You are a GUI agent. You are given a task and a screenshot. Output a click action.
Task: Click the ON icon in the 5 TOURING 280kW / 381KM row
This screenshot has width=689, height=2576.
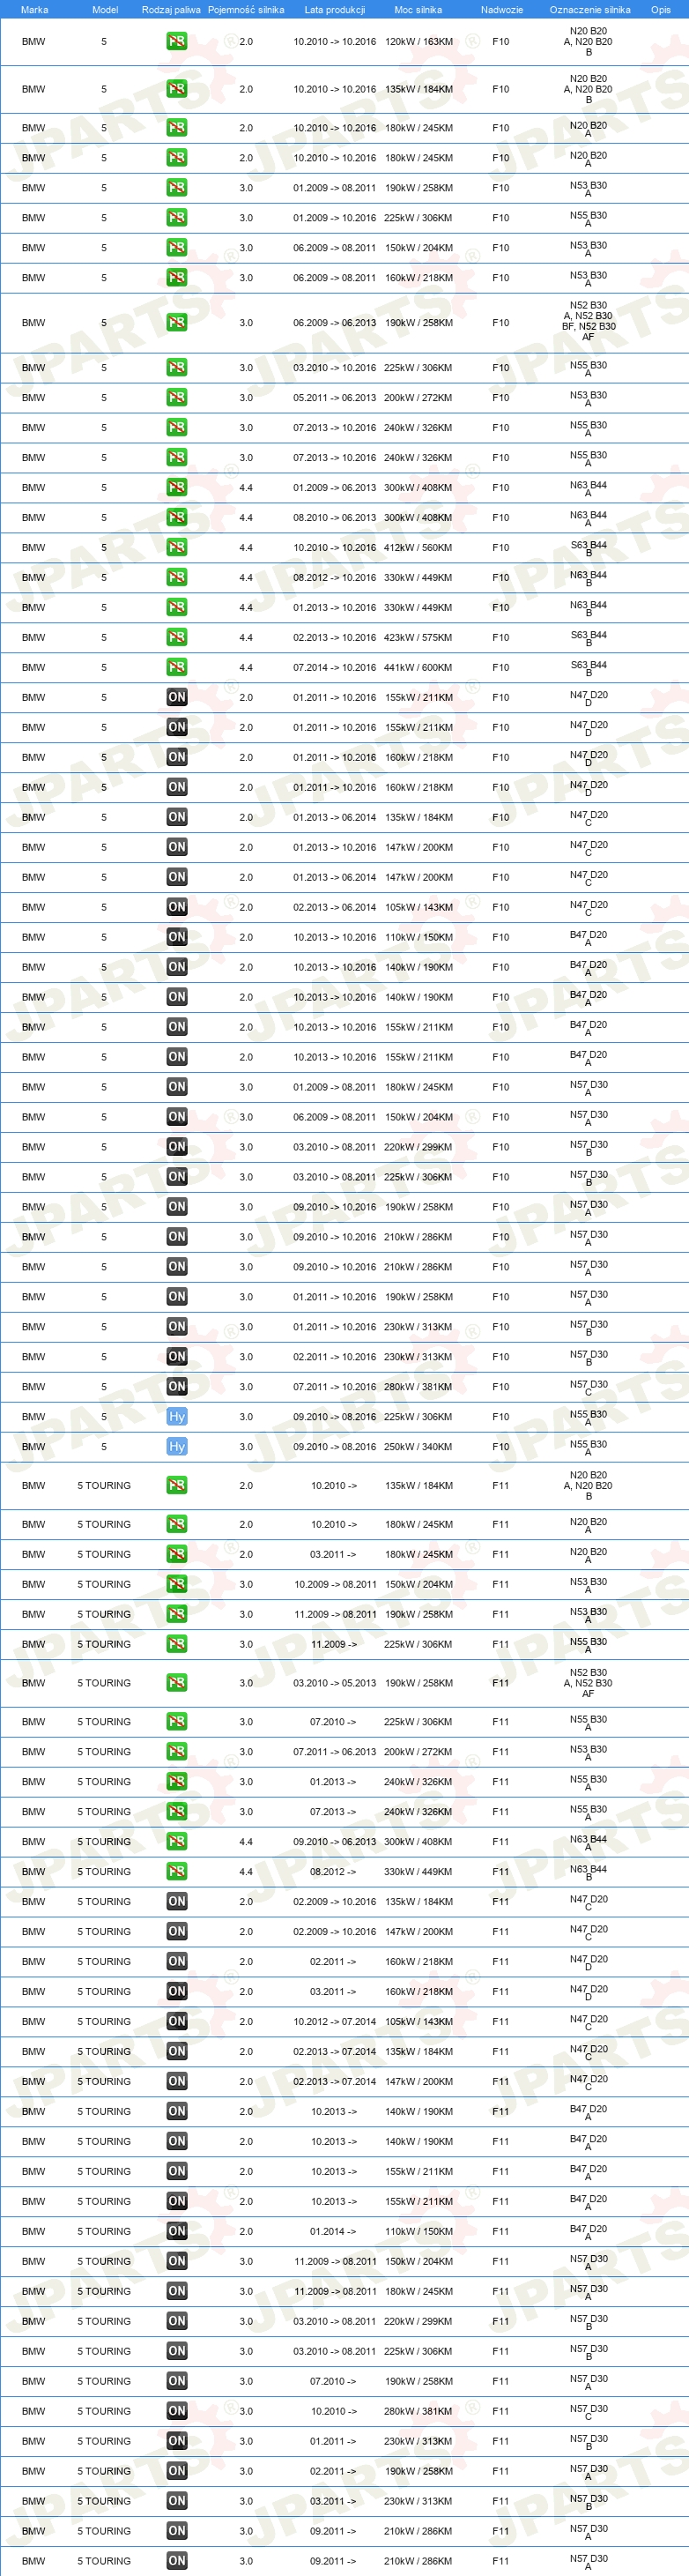pyautogui.click(x=176, y=2411)
